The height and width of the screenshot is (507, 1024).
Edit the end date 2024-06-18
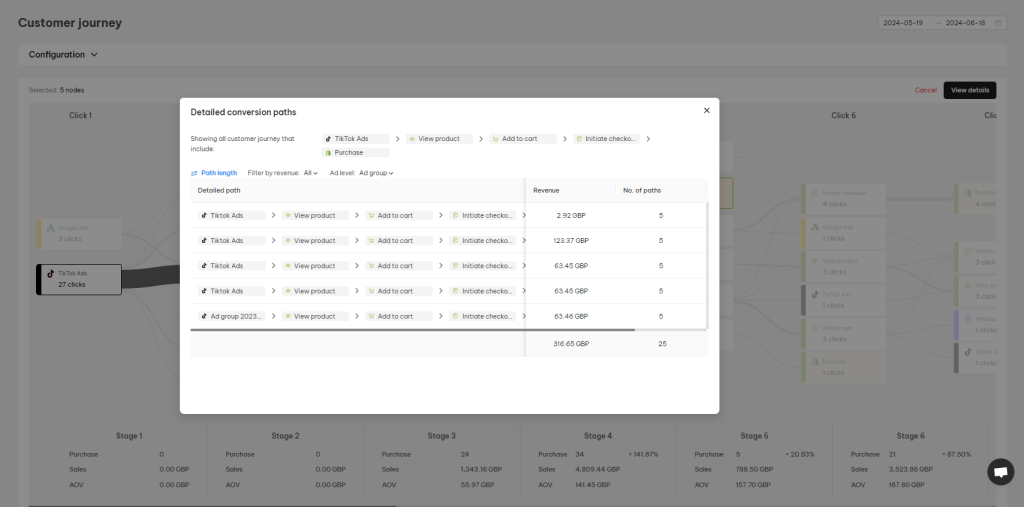[965, 23]
